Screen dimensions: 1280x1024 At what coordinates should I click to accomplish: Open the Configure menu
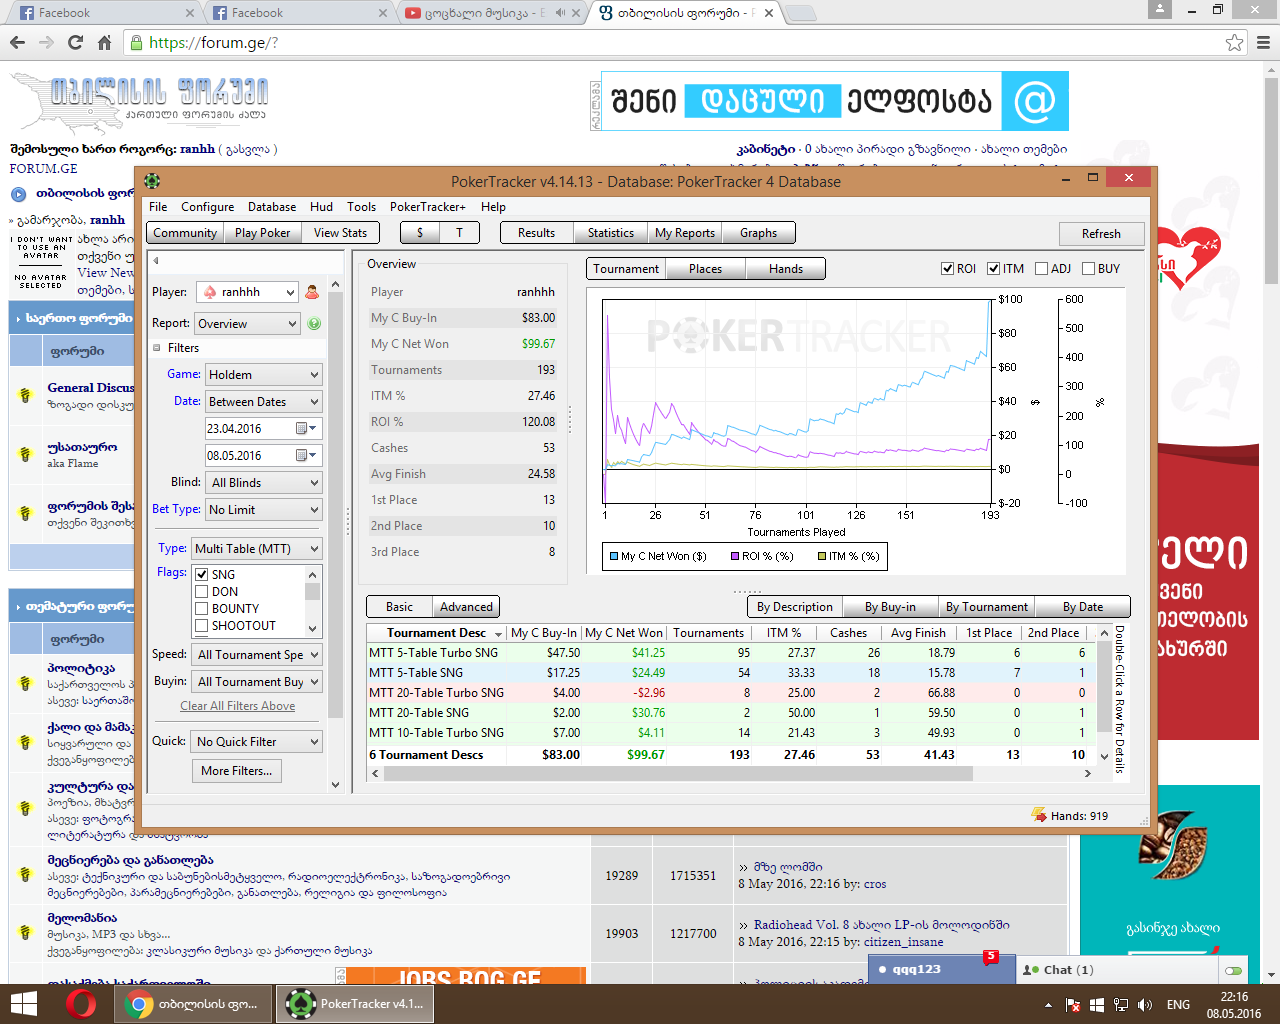coord(207,207)
